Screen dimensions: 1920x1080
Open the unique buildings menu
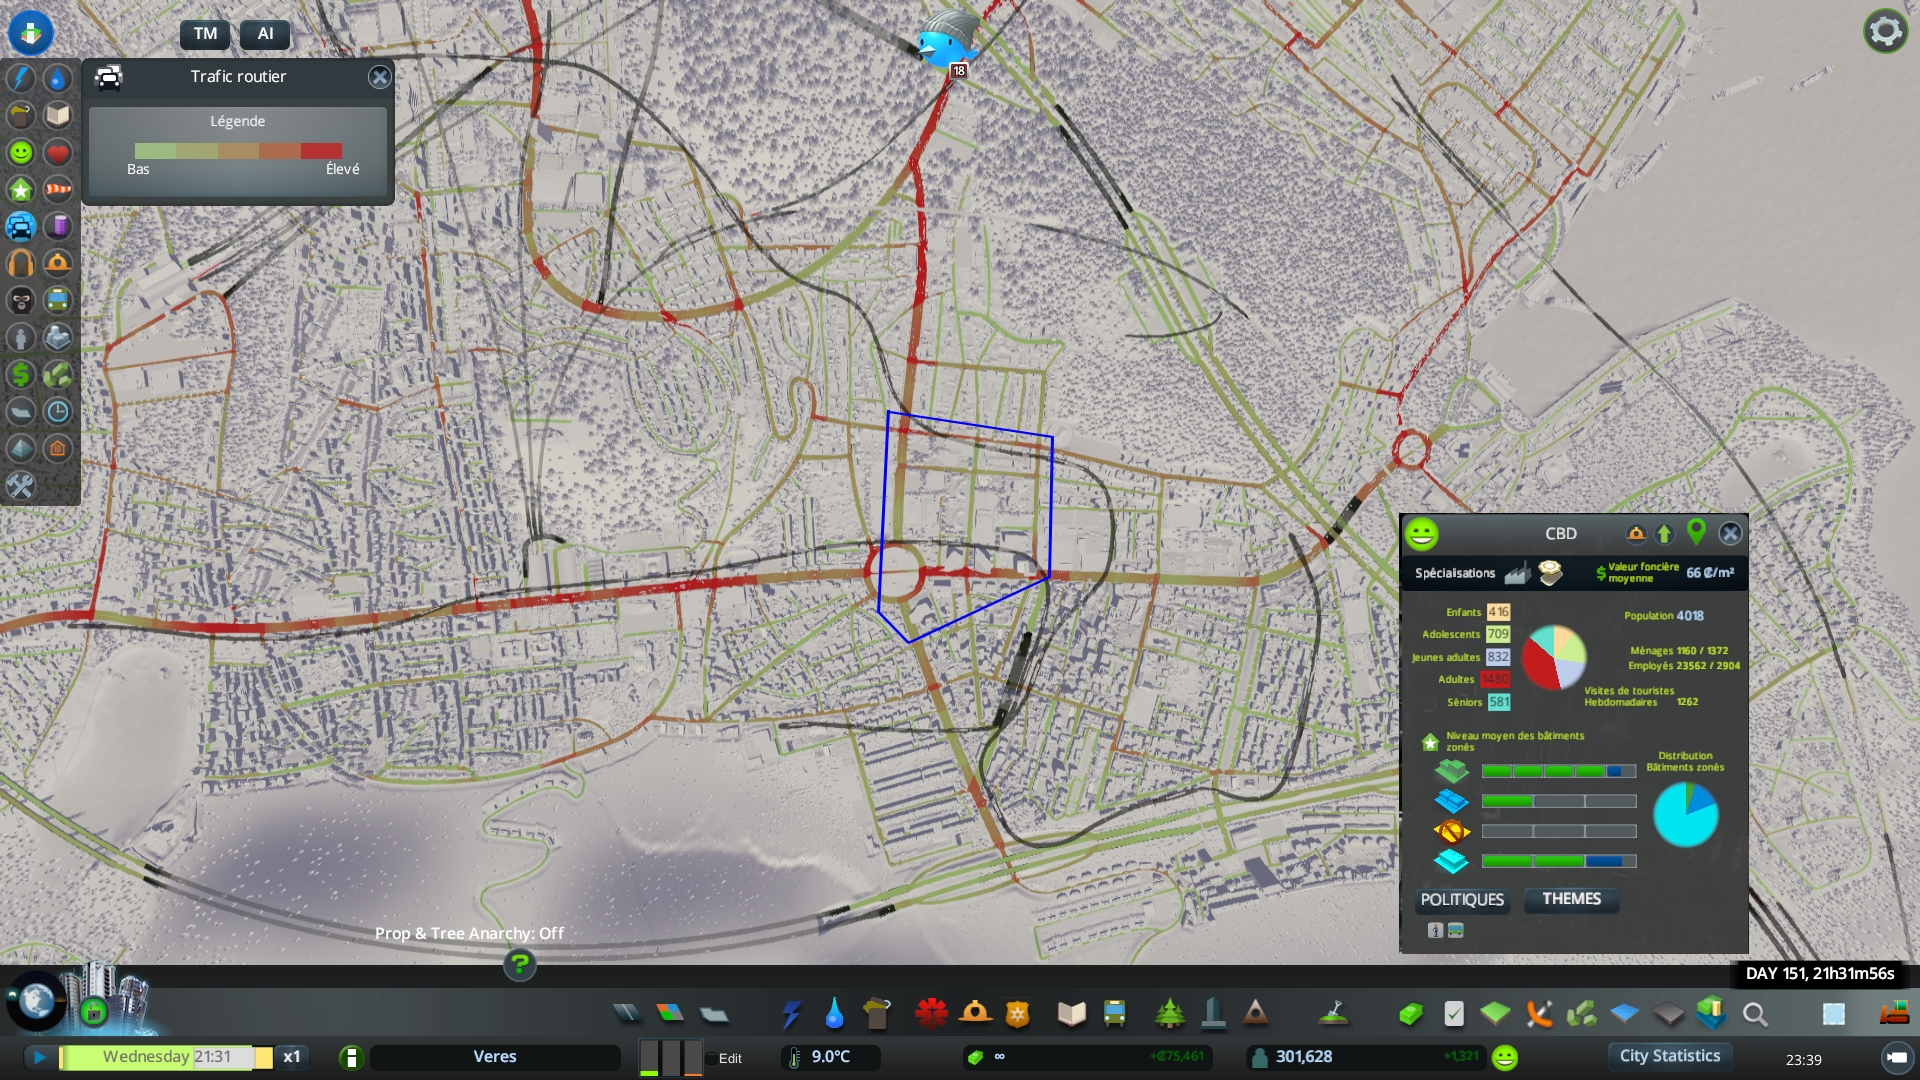point(1213,1014)
